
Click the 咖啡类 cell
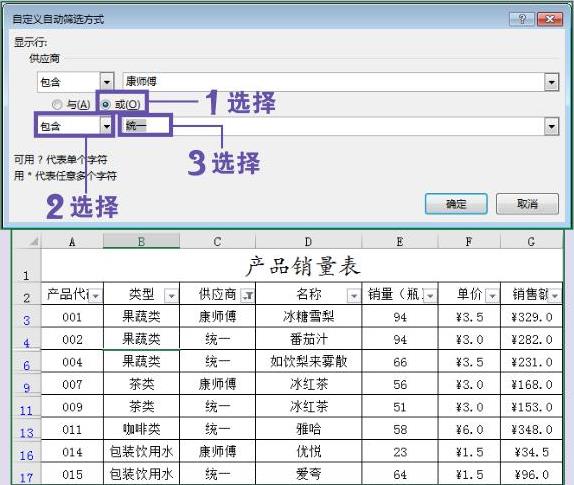click(x=141, y=429)
